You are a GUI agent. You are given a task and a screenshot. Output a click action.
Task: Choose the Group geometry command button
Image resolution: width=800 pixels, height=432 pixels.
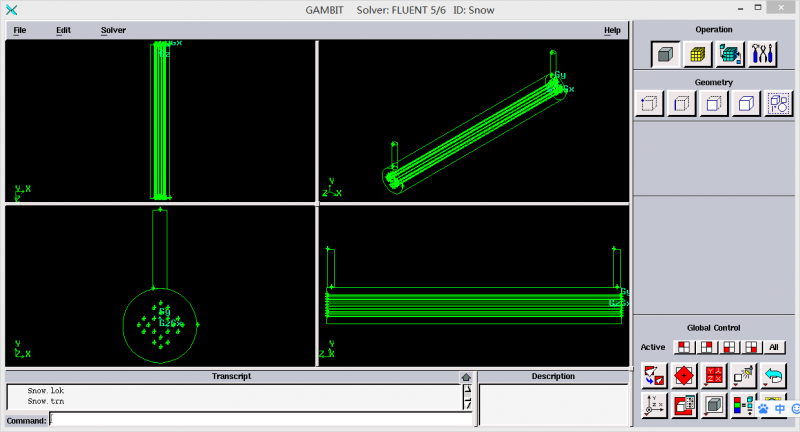coord(779,104)
